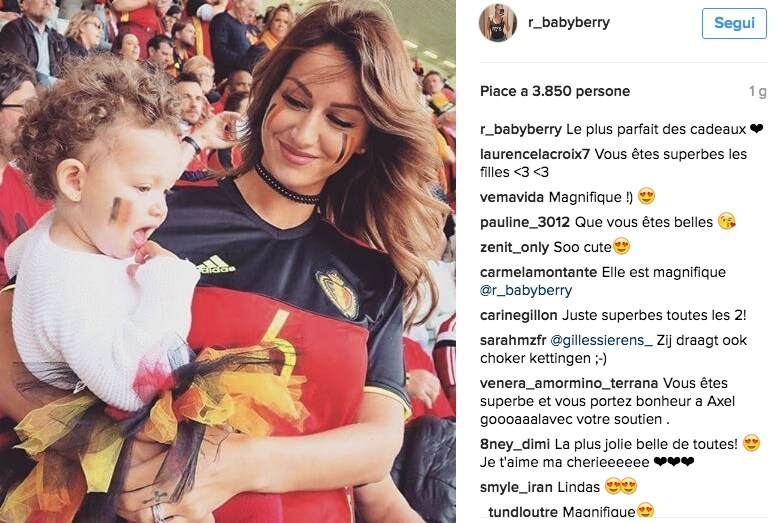
Task: View the 3.850 likes list
Action: 555,91
